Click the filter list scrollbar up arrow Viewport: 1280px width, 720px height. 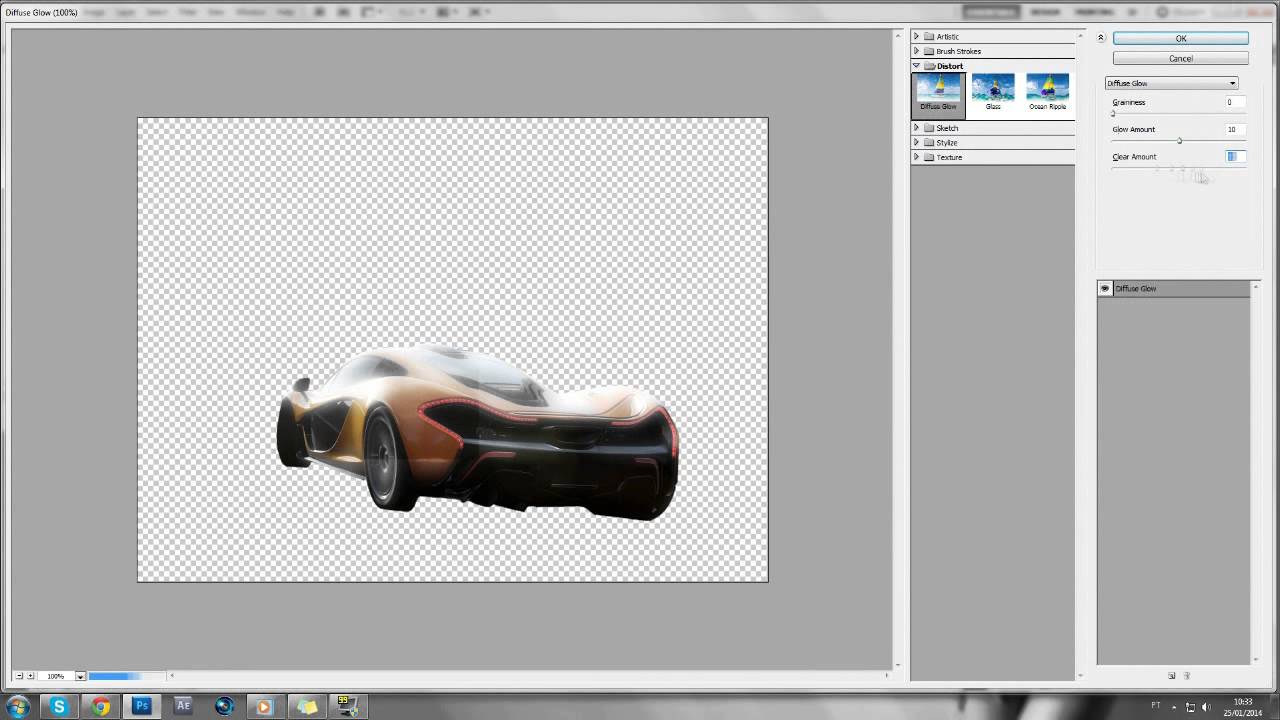[1080, 35]
